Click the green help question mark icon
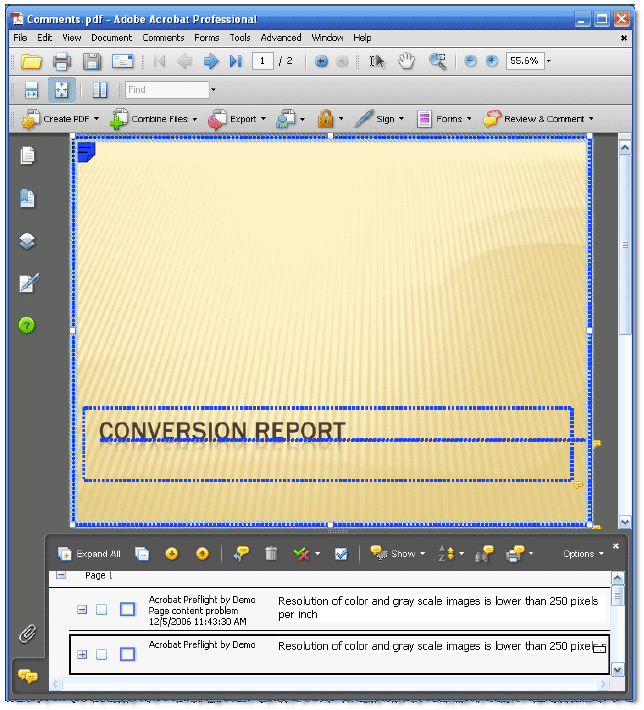Screen dimensions: 644x710 pyautogui.click(x=28, y=325)
